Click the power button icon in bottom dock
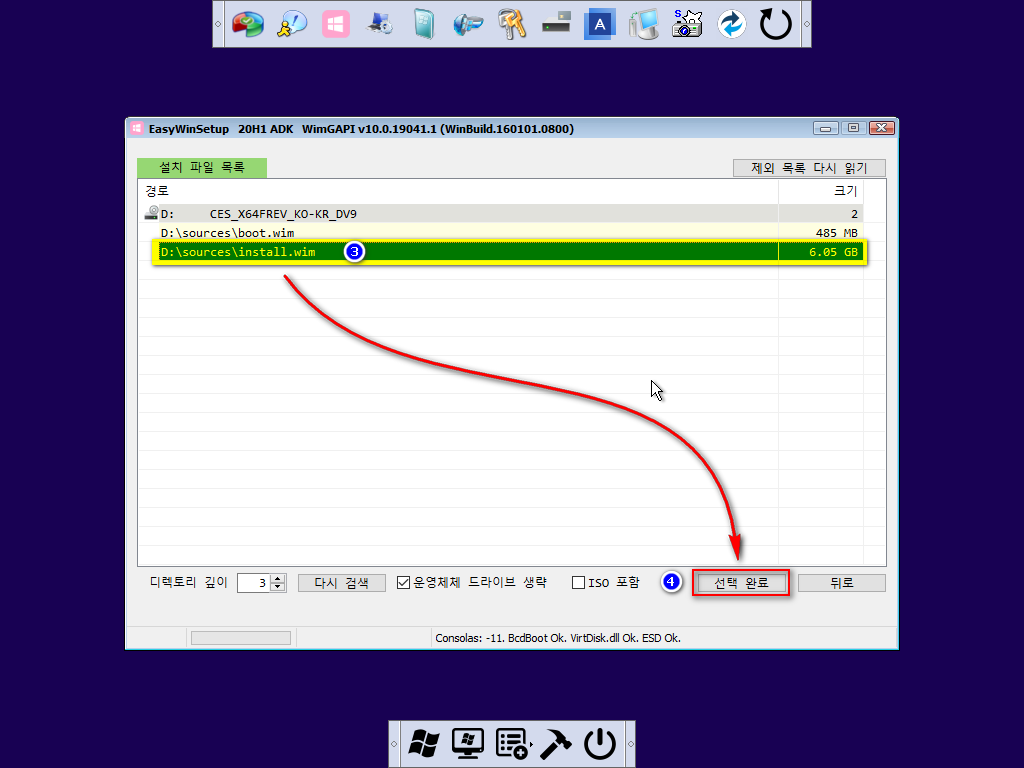 click(x=600, y=743)
